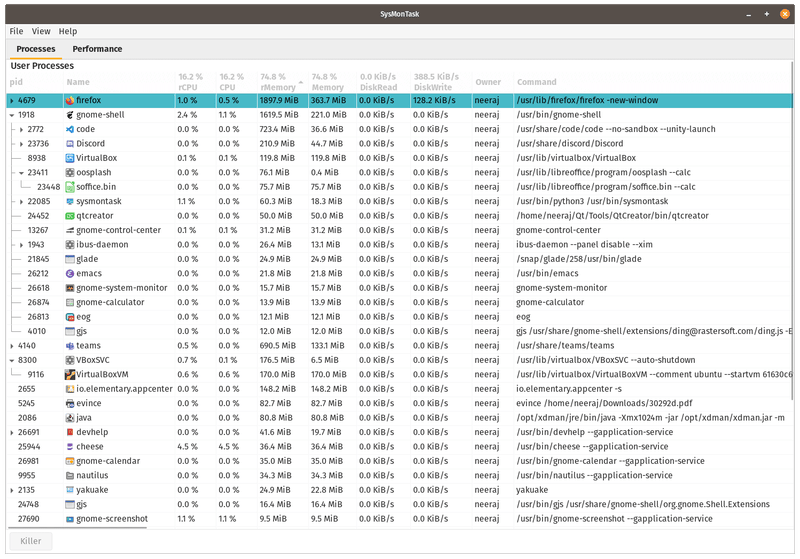The height and width of the screenshot is (559, 800).
Task: Click the cheese process icon
Action: tap(69, 446)
